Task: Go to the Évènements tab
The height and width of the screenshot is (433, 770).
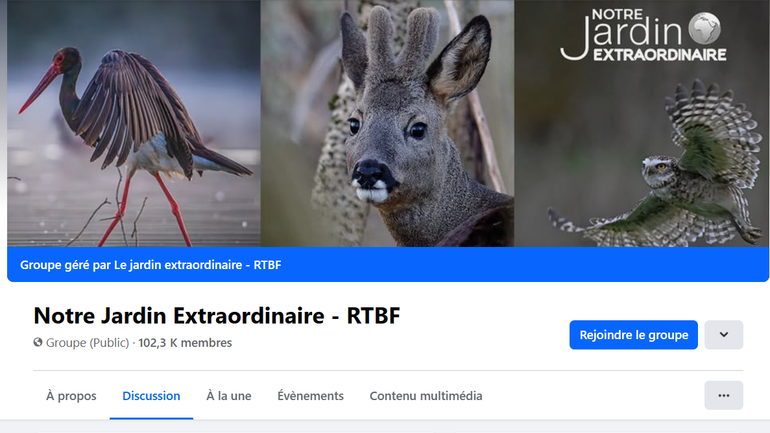Action: 310,396
